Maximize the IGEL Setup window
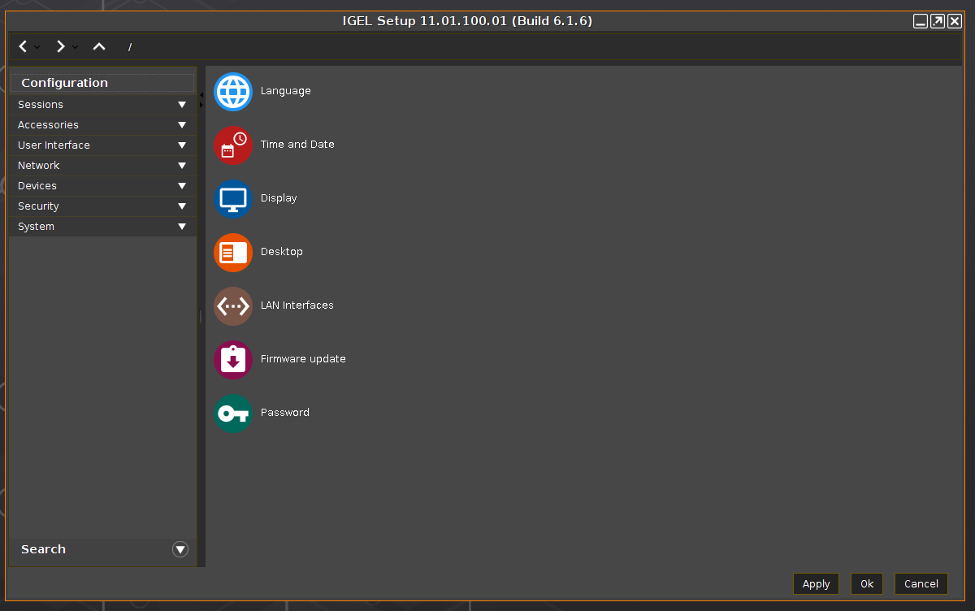 [937, 22]
